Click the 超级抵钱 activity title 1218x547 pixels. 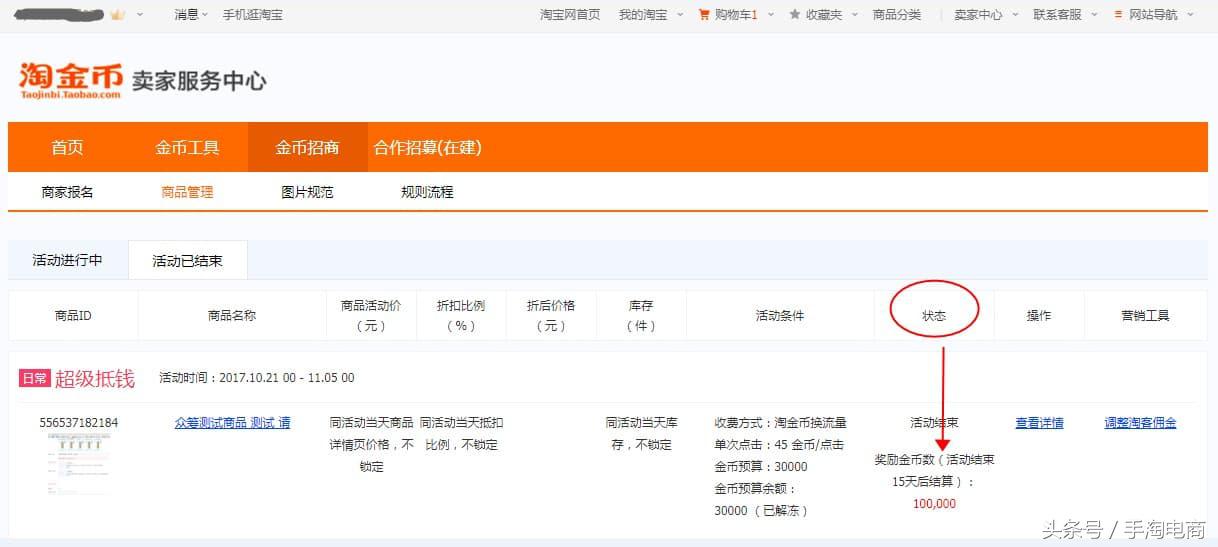(x=95, y=378)
